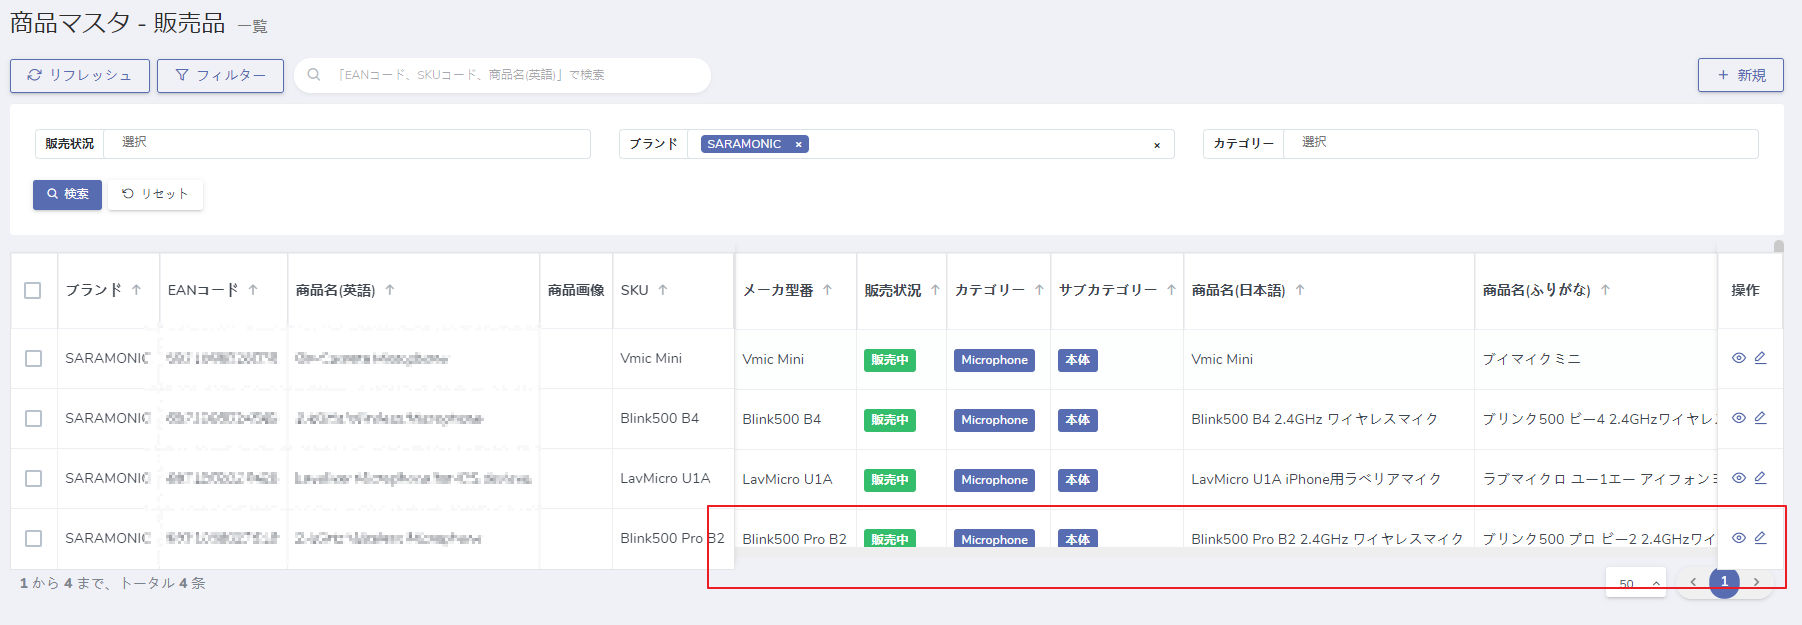Screen dimensions: 1802x625
Task: Click the vertical scrollbar of the table
Action: [1778, 246]
